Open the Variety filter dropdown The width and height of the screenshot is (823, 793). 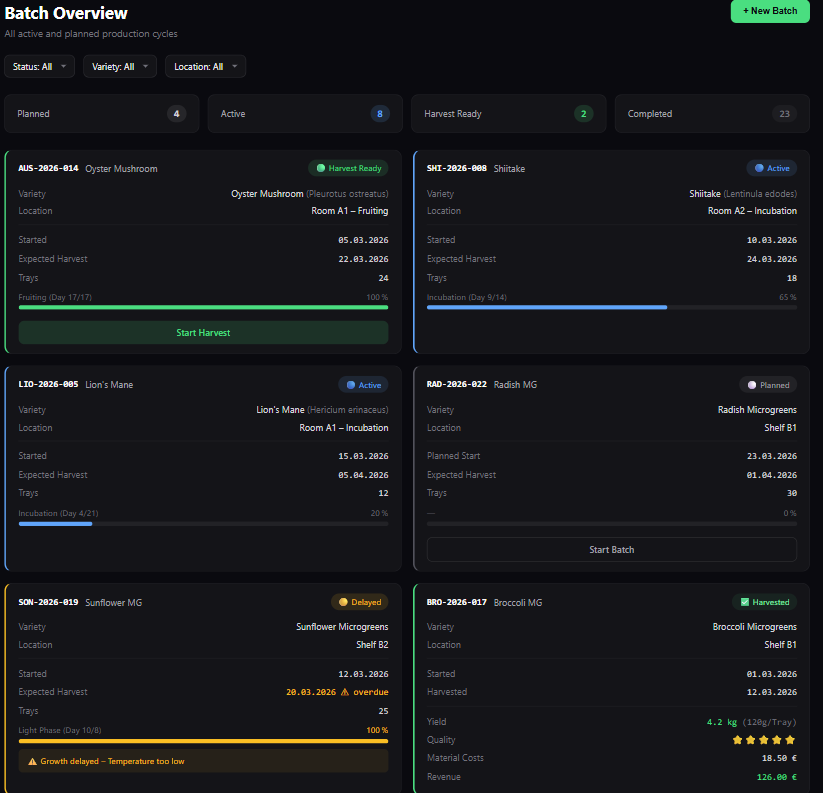tap(120, 67)
